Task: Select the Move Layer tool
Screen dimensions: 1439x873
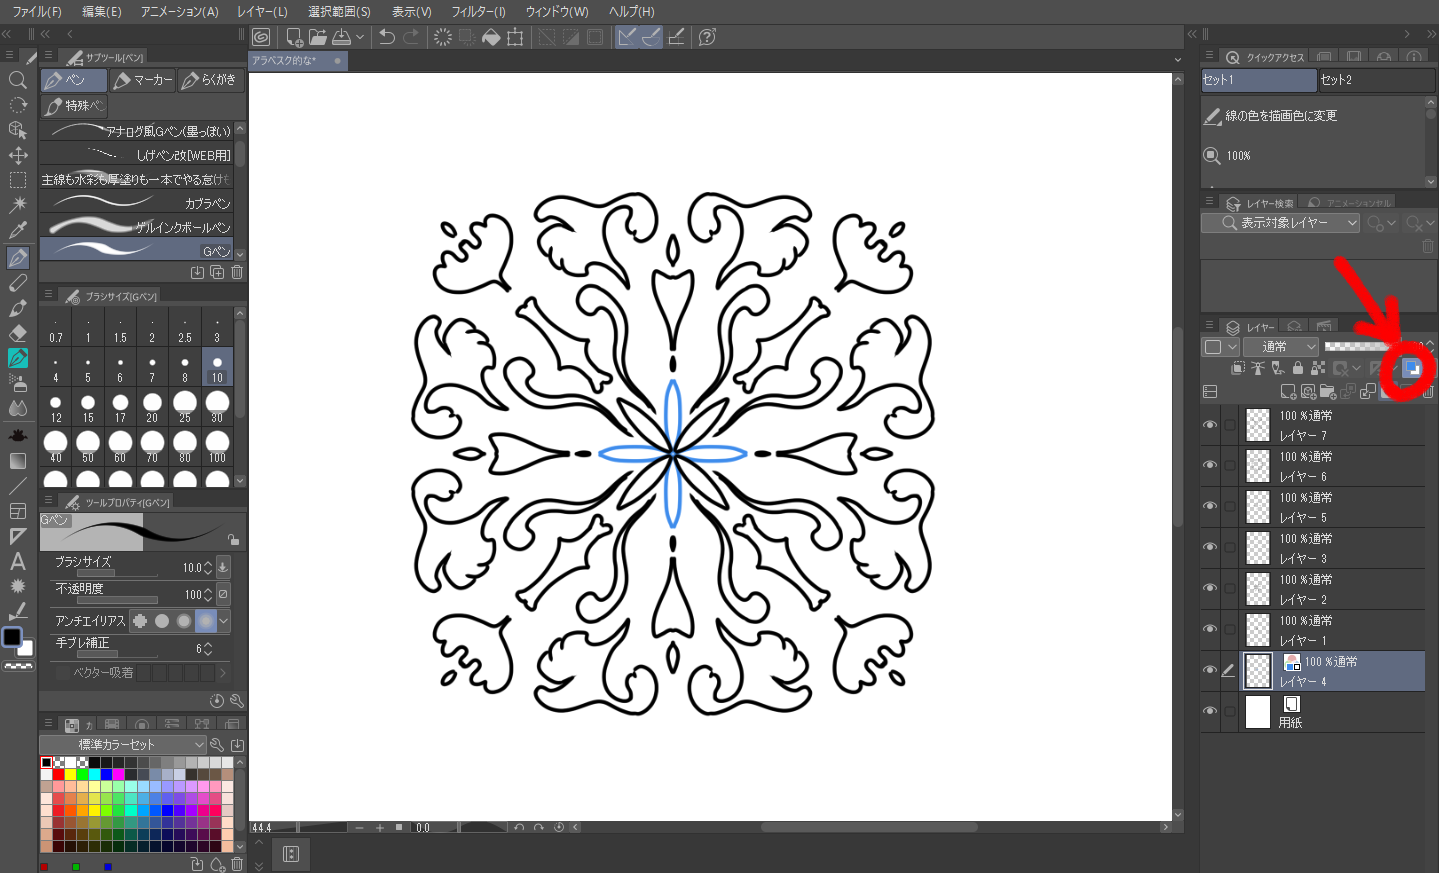Action: (x=17, y=155)
